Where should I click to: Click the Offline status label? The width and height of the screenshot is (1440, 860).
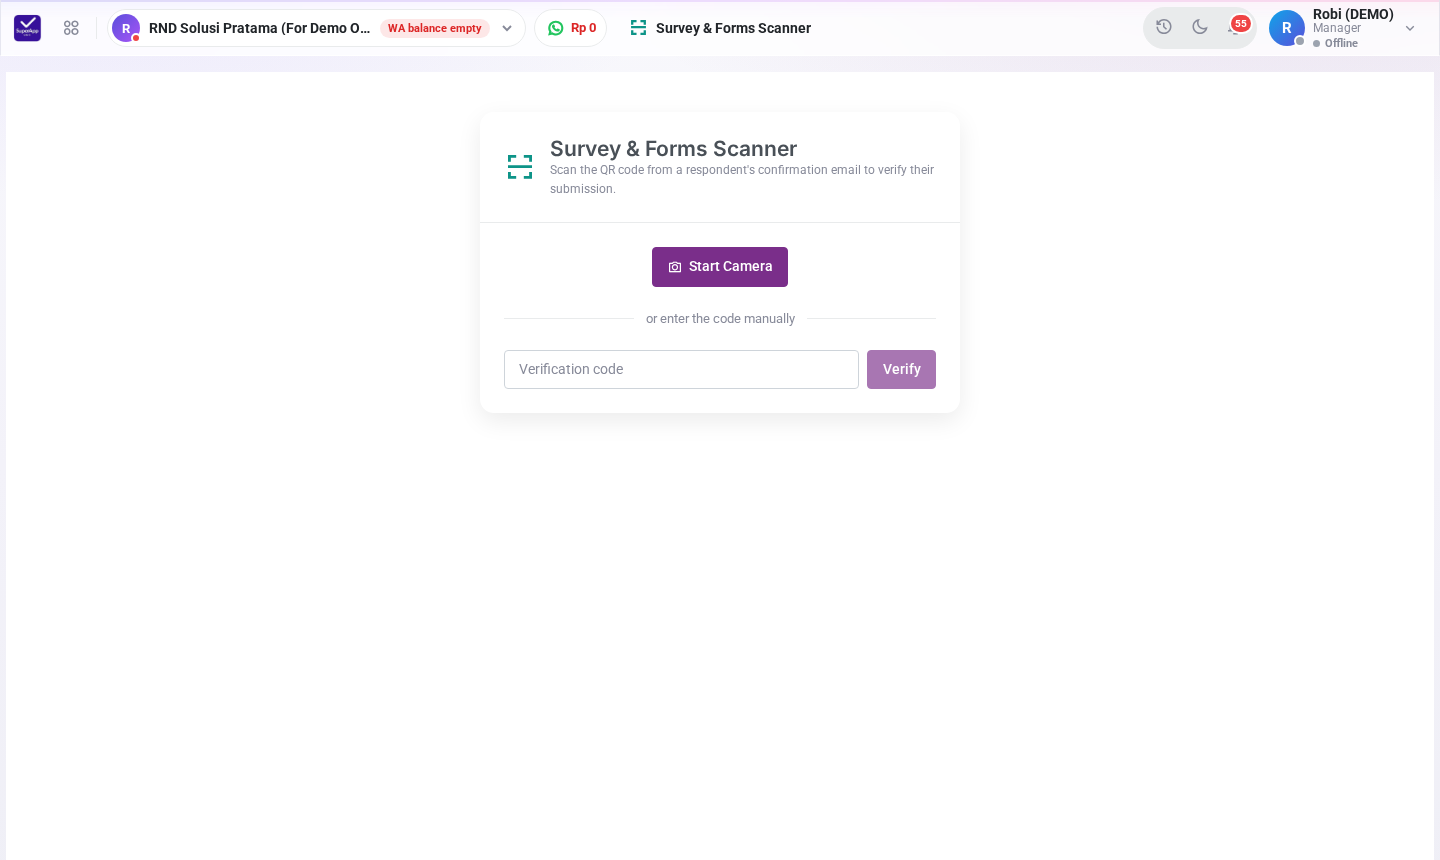[1341, 43]
